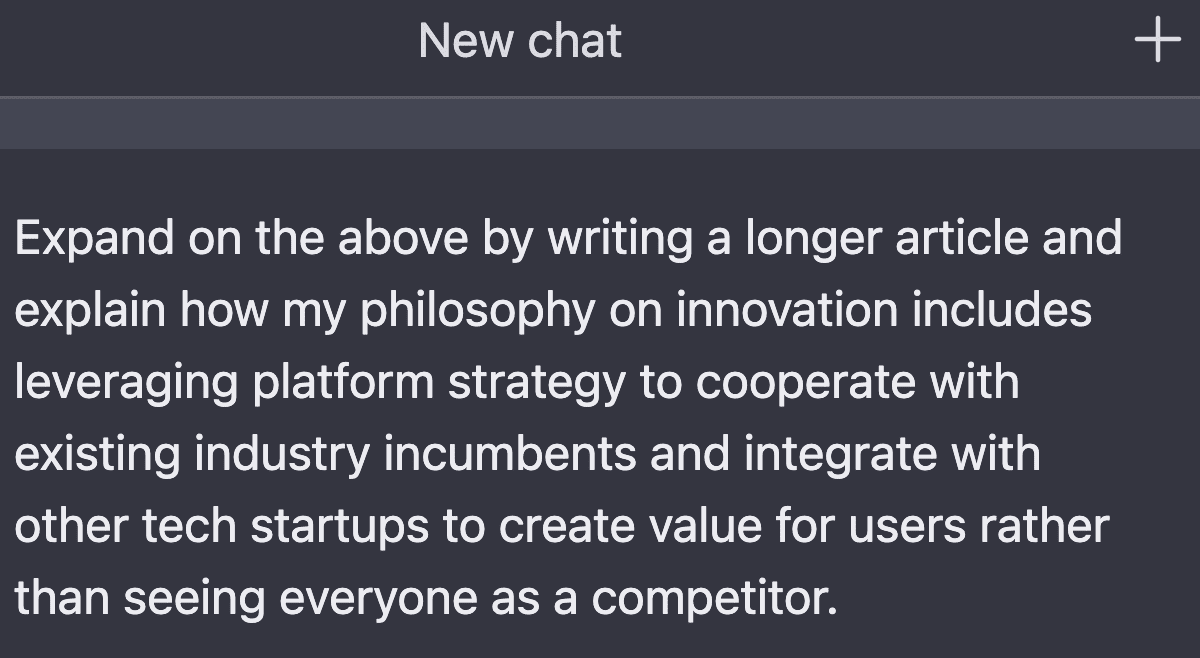Click the word philosophy in the prompt
The image size is (1200, 658).
pyautogui.click(x=477, y=311)
